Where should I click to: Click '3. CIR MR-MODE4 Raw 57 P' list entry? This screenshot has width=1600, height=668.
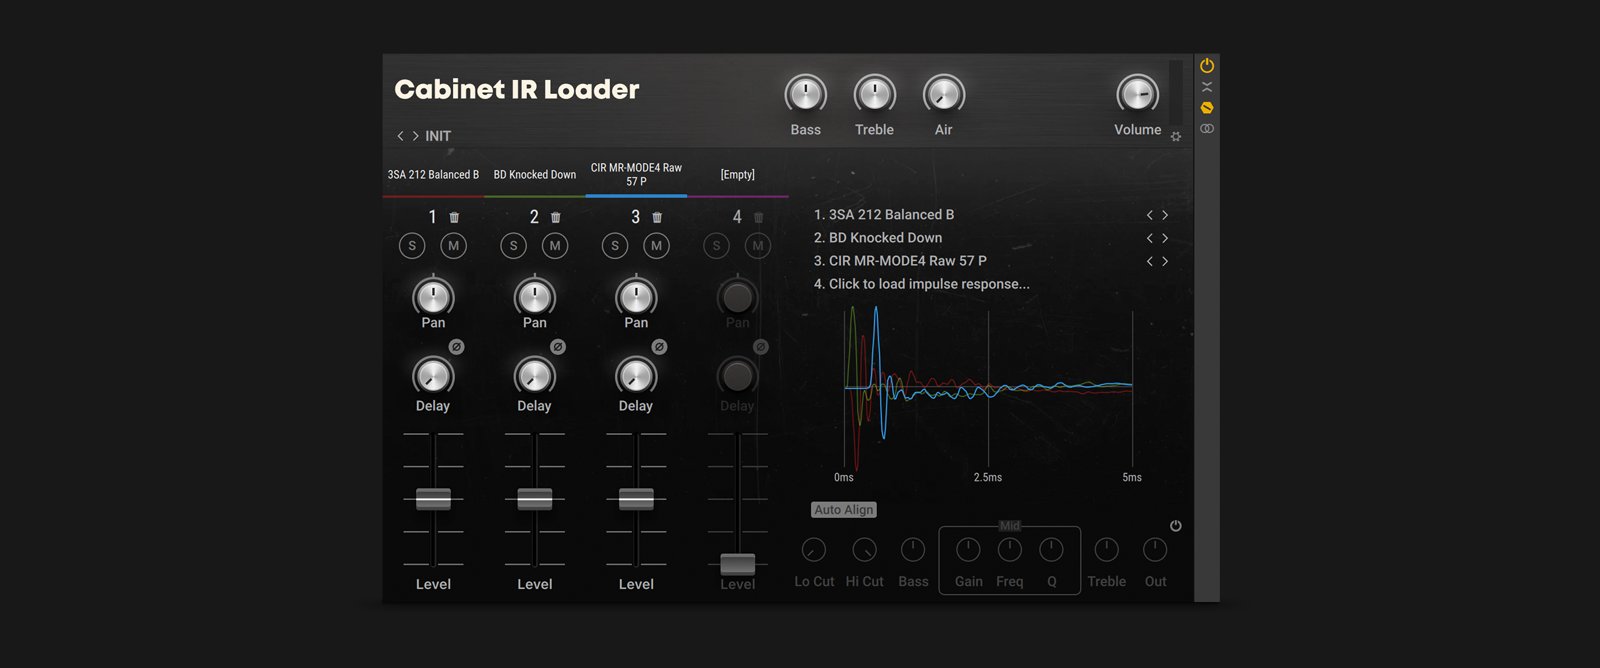[x=900, y=261]
